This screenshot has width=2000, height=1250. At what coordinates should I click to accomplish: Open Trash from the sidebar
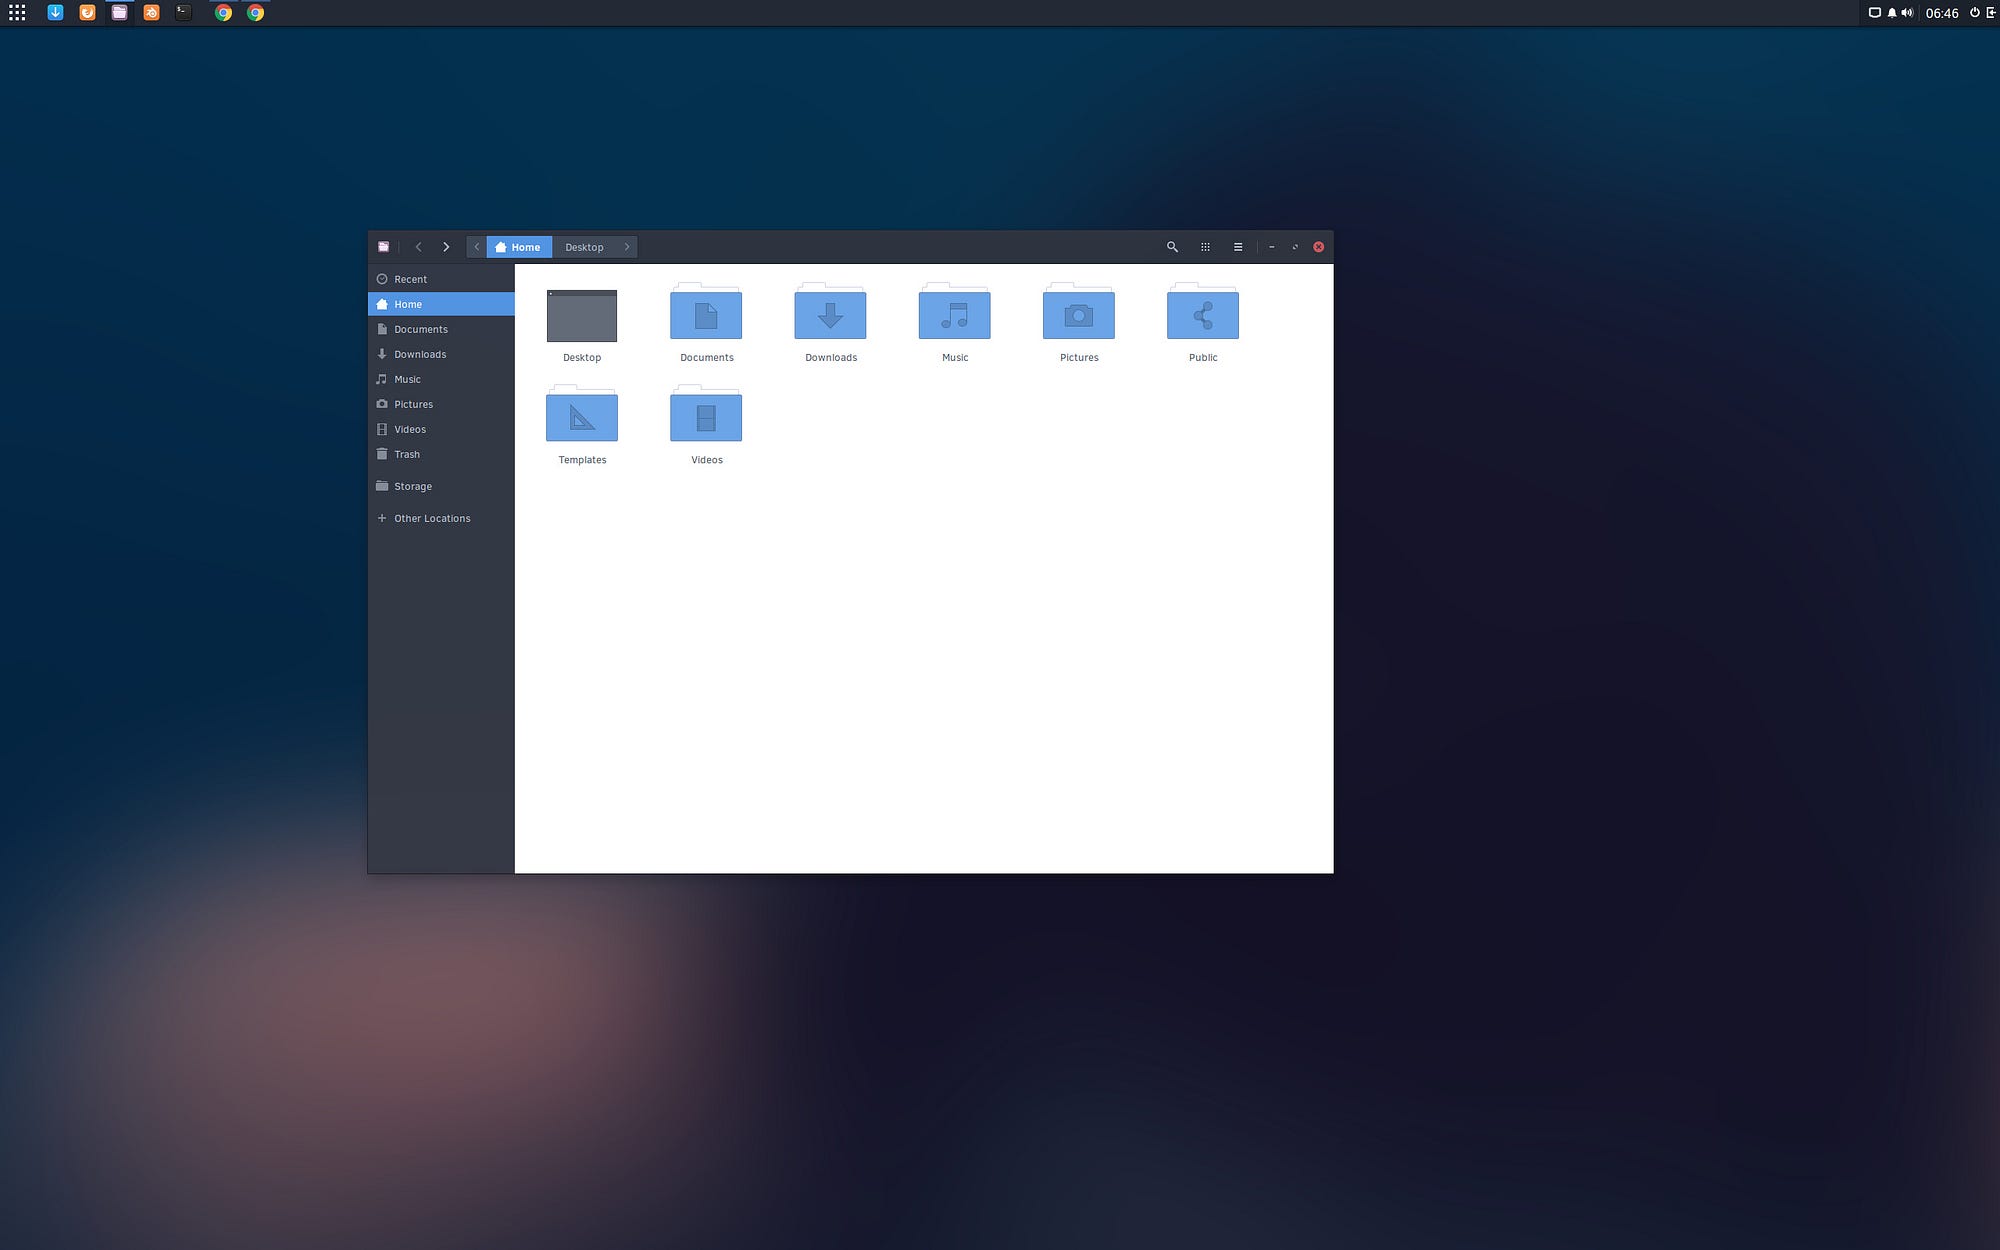click(x=441, y=454)
